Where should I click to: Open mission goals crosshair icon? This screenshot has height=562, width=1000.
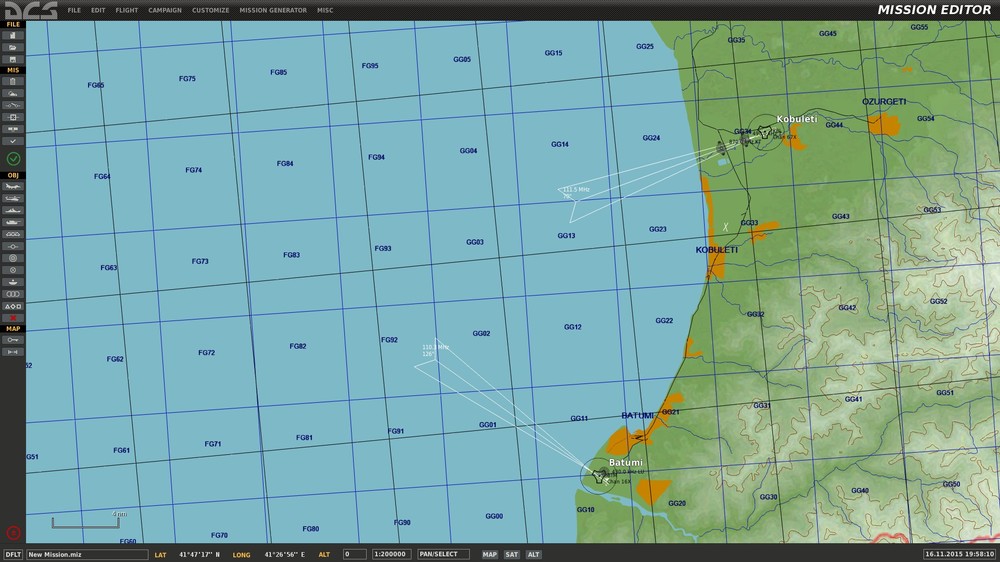click(13, 117)
